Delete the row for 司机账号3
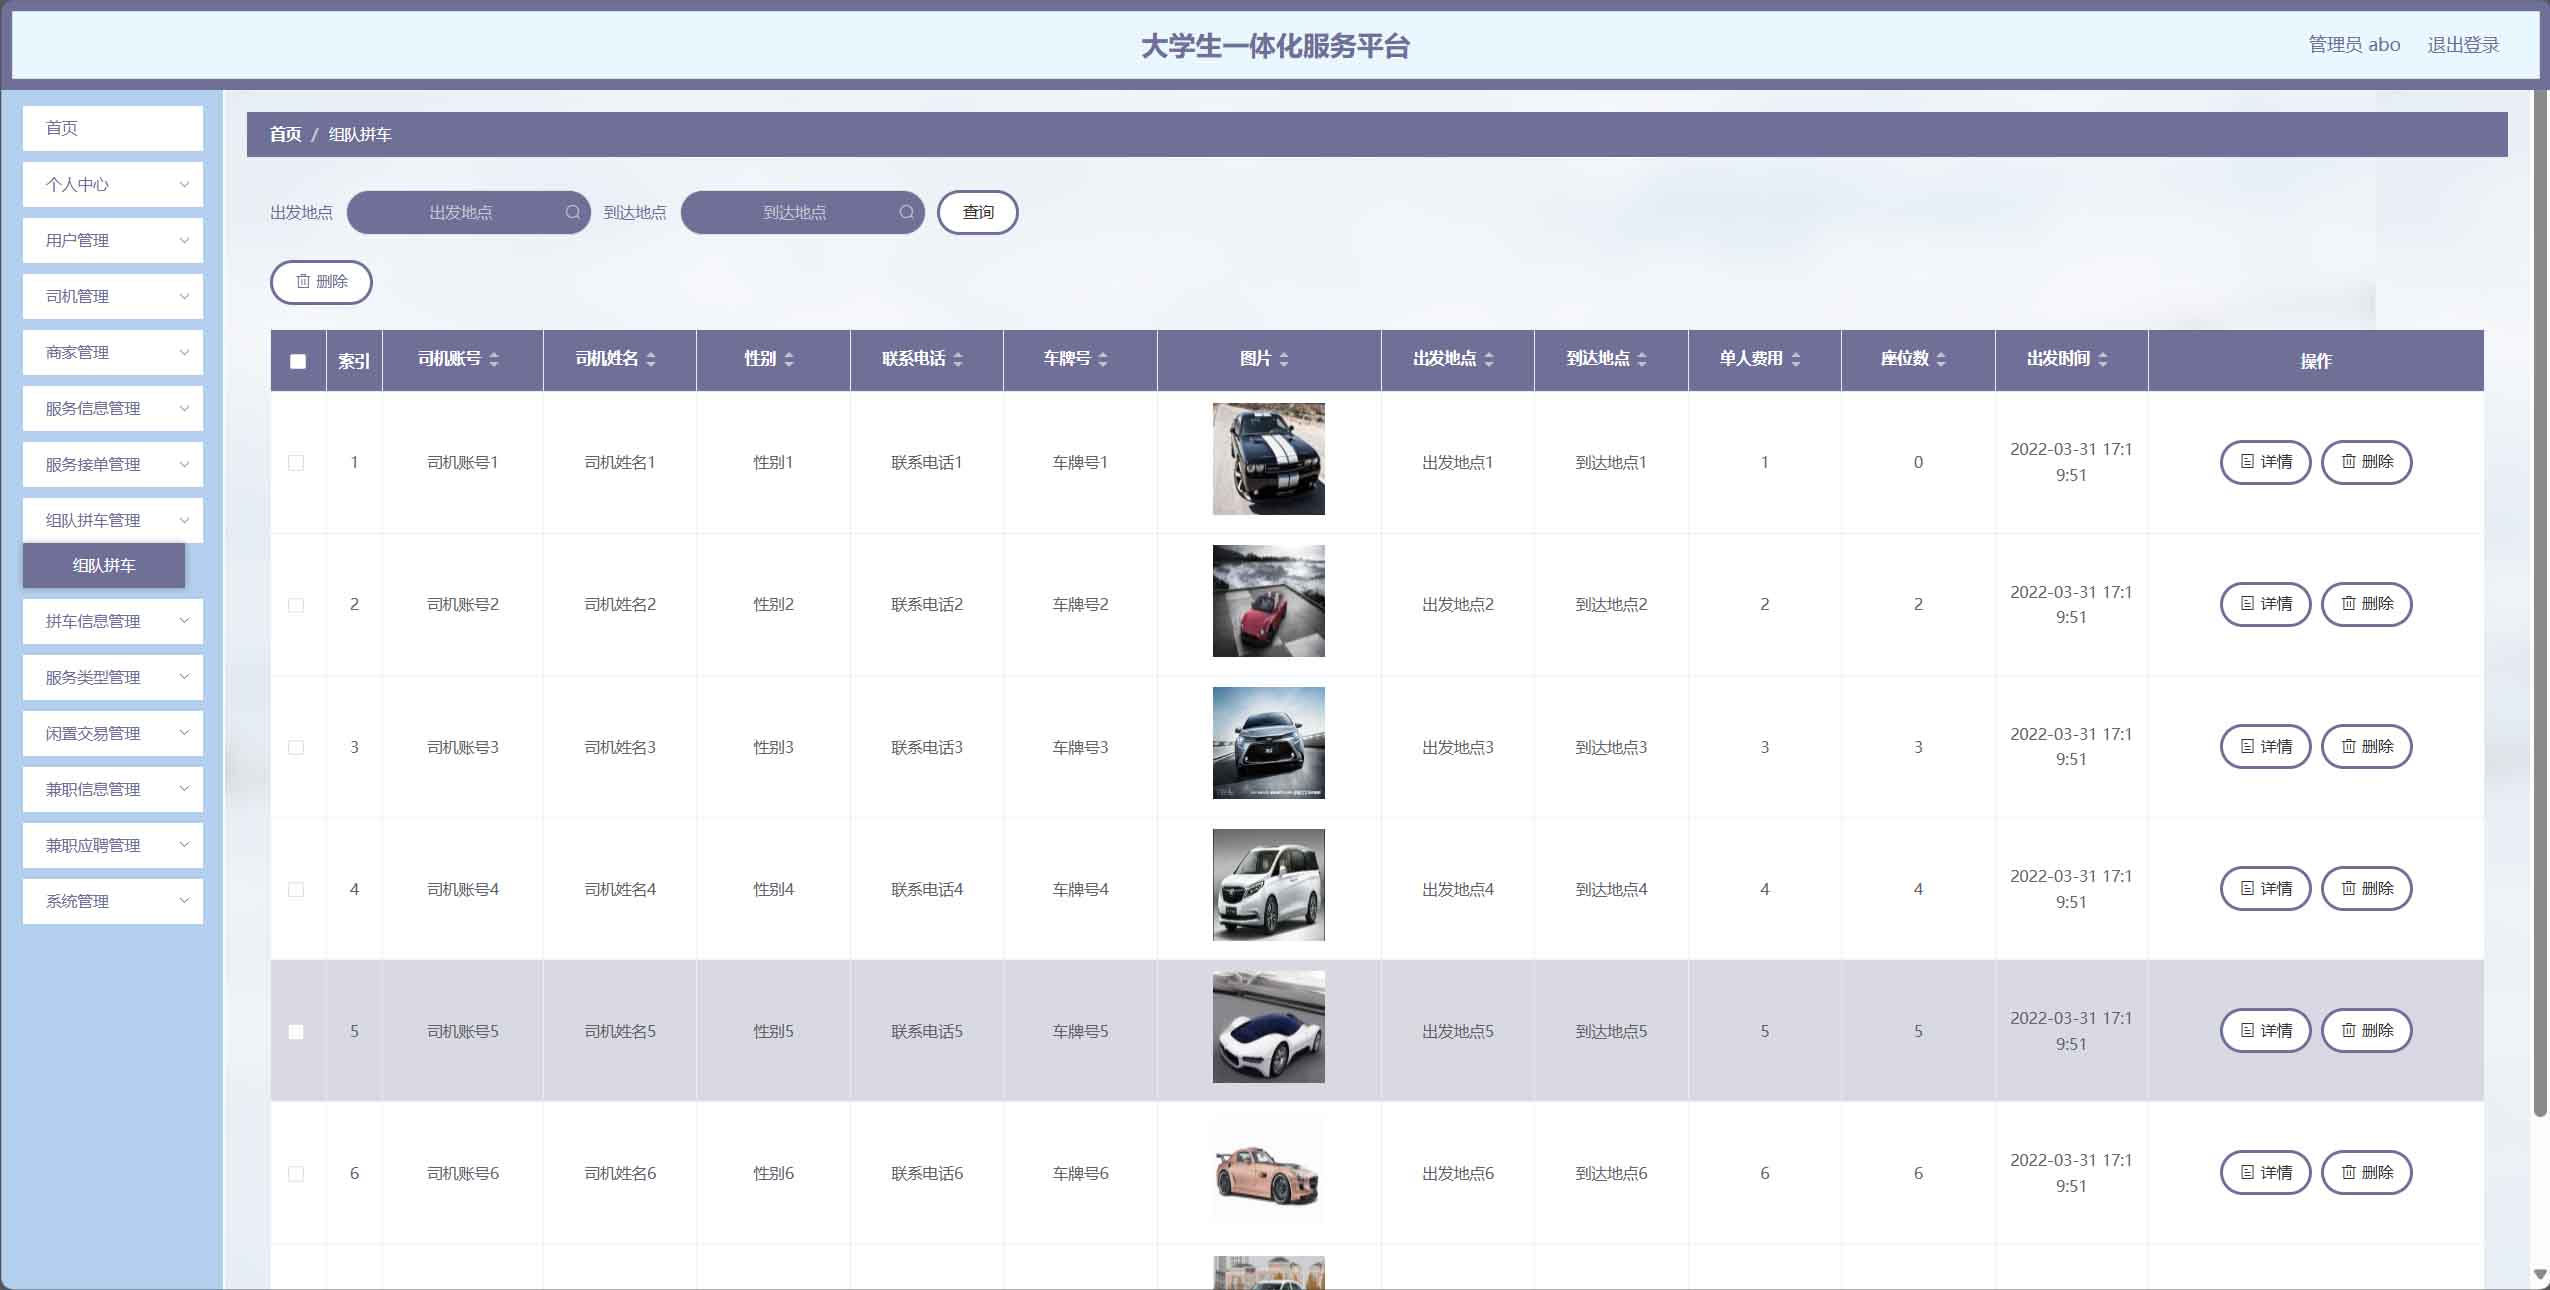This screenshot has height=1290, width=2550. tap(2366, 747)
